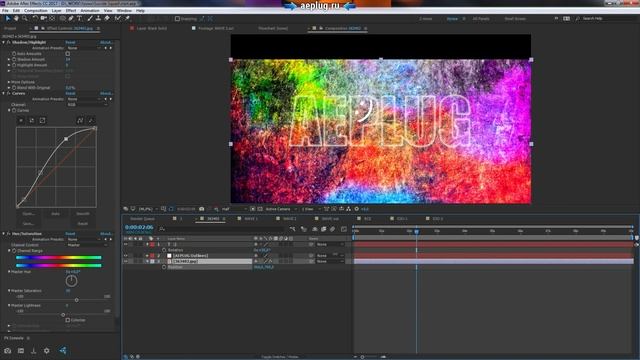Click the curves pencil draw icon
This screenshot has width=640, height=360.
(91, 120)
